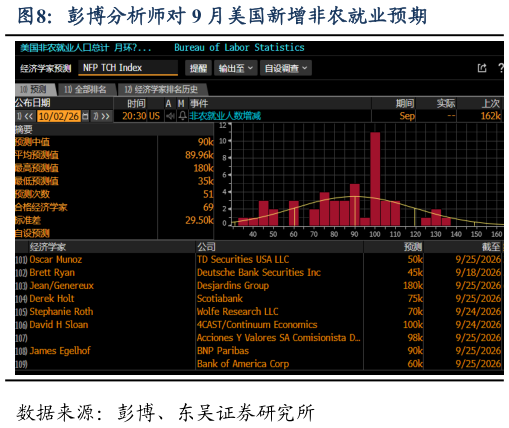Click the release date field 10/02/26
The height and width of the screenshot is (428, 509).
[59, 116]
